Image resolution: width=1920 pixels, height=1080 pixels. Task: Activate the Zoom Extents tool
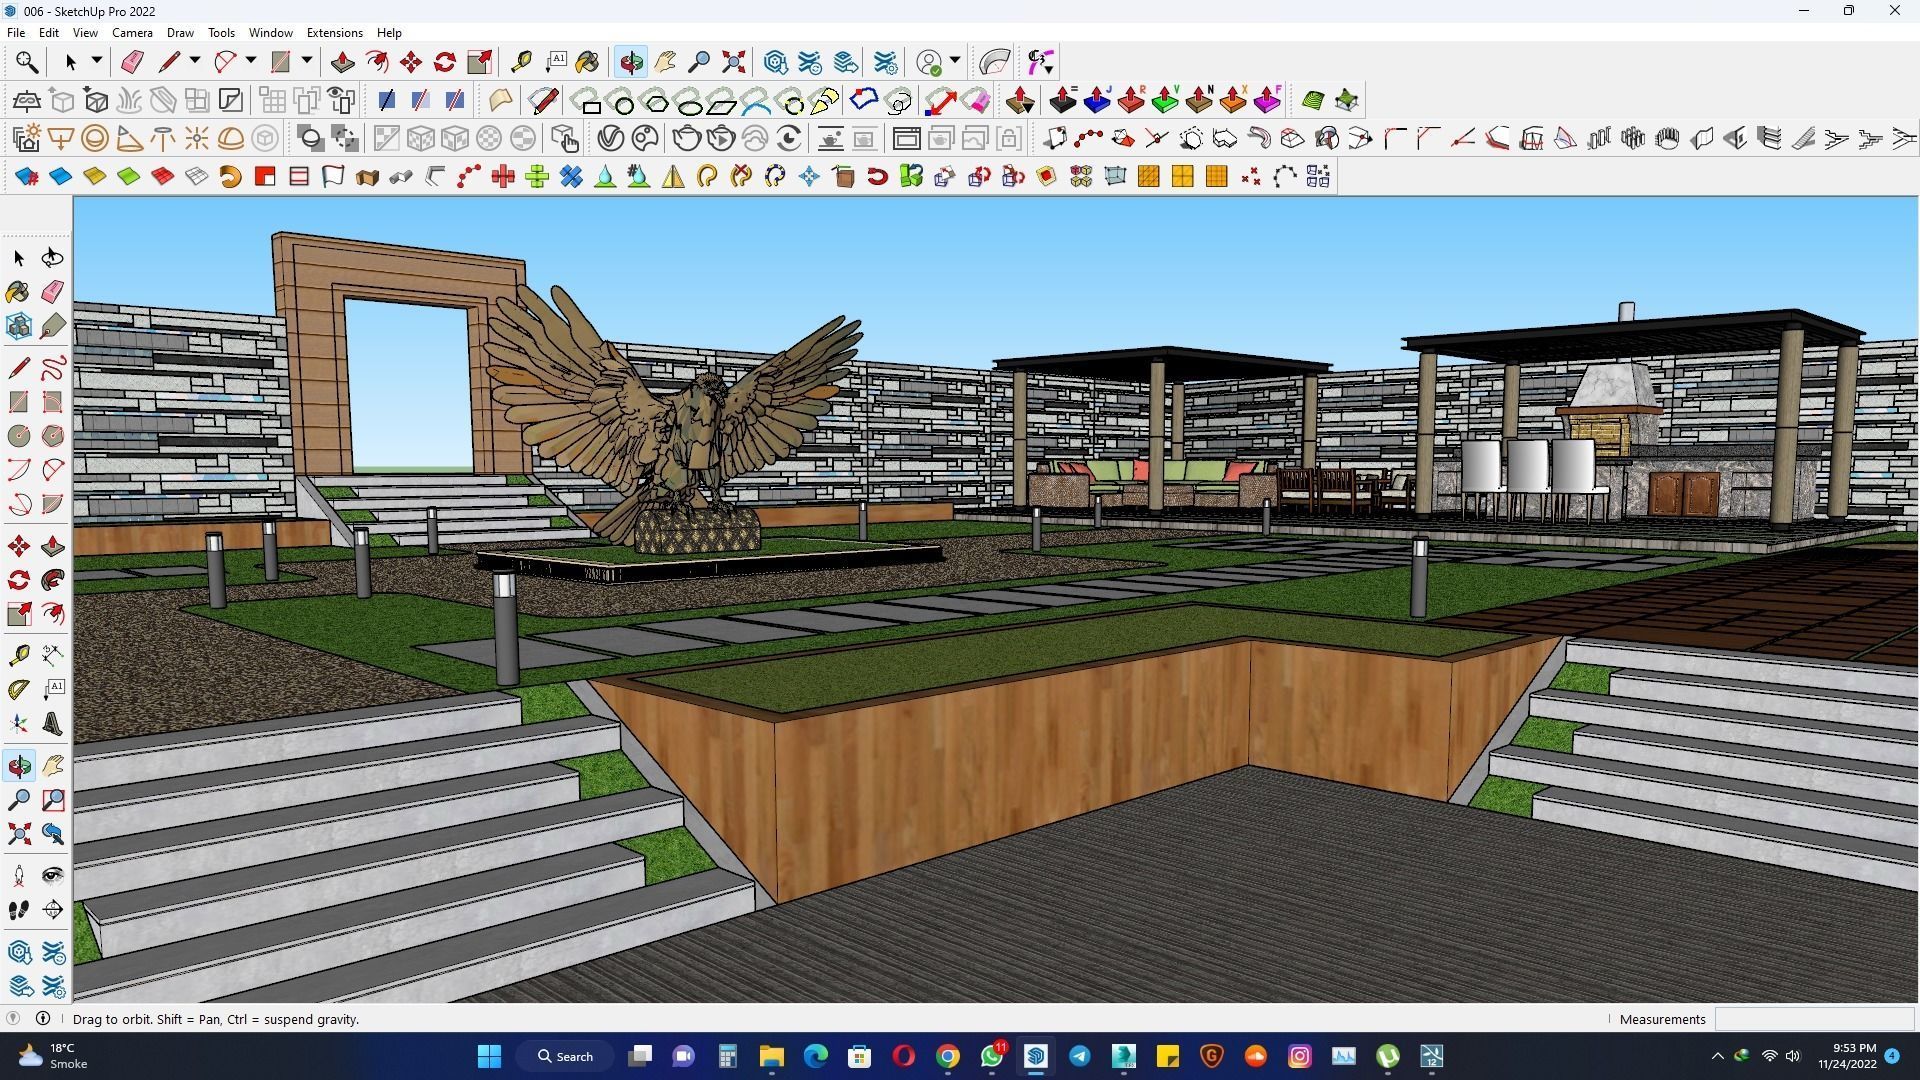(x=733, y=62)
